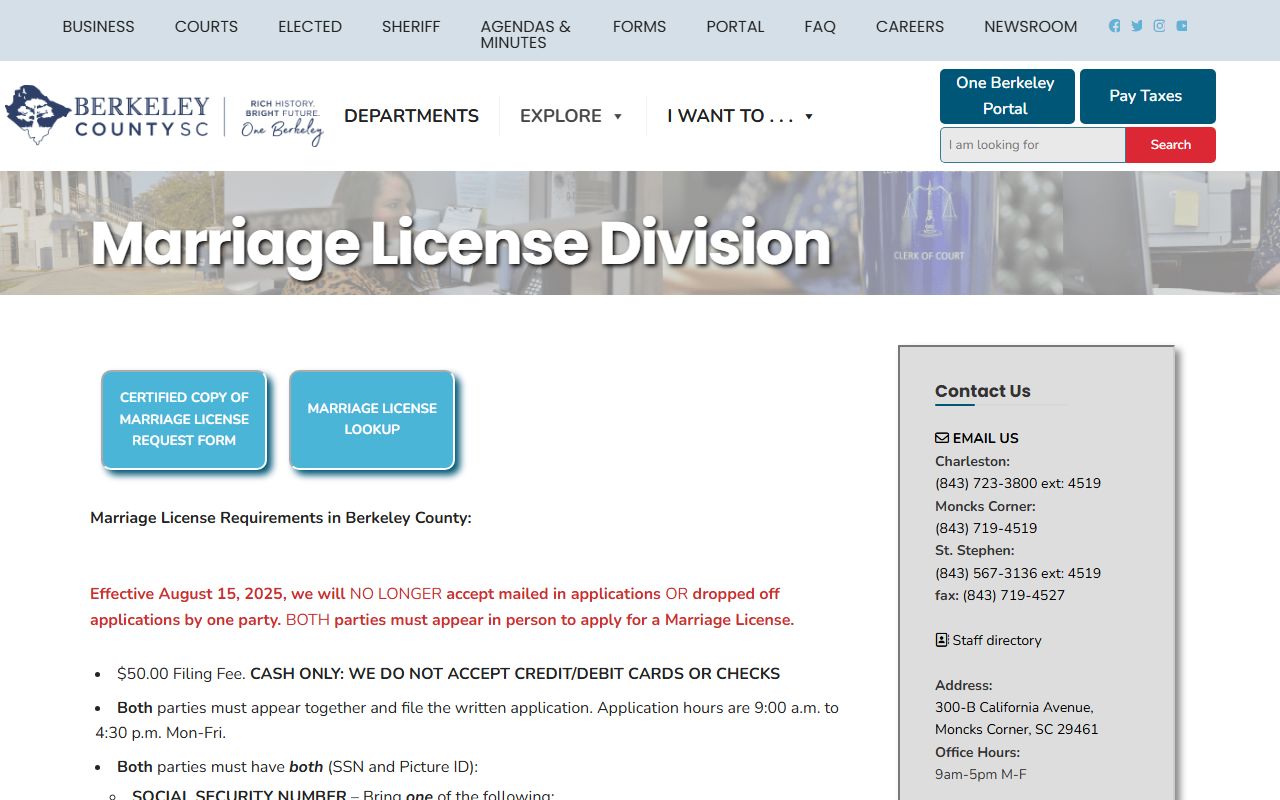Image resolution: width=1280 pixels, height=800 pixels.
Task: Click the Staff directory contact card icon
Action: coord(942,640)
